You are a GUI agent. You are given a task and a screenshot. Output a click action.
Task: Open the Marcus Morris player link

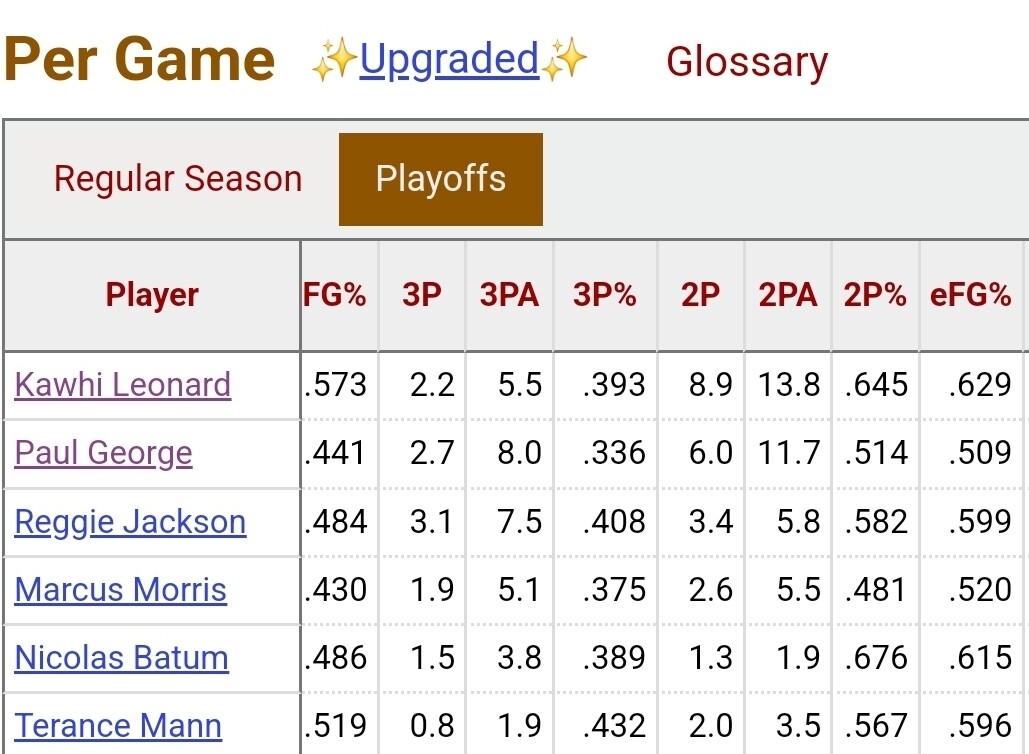[x=121, y=590]
